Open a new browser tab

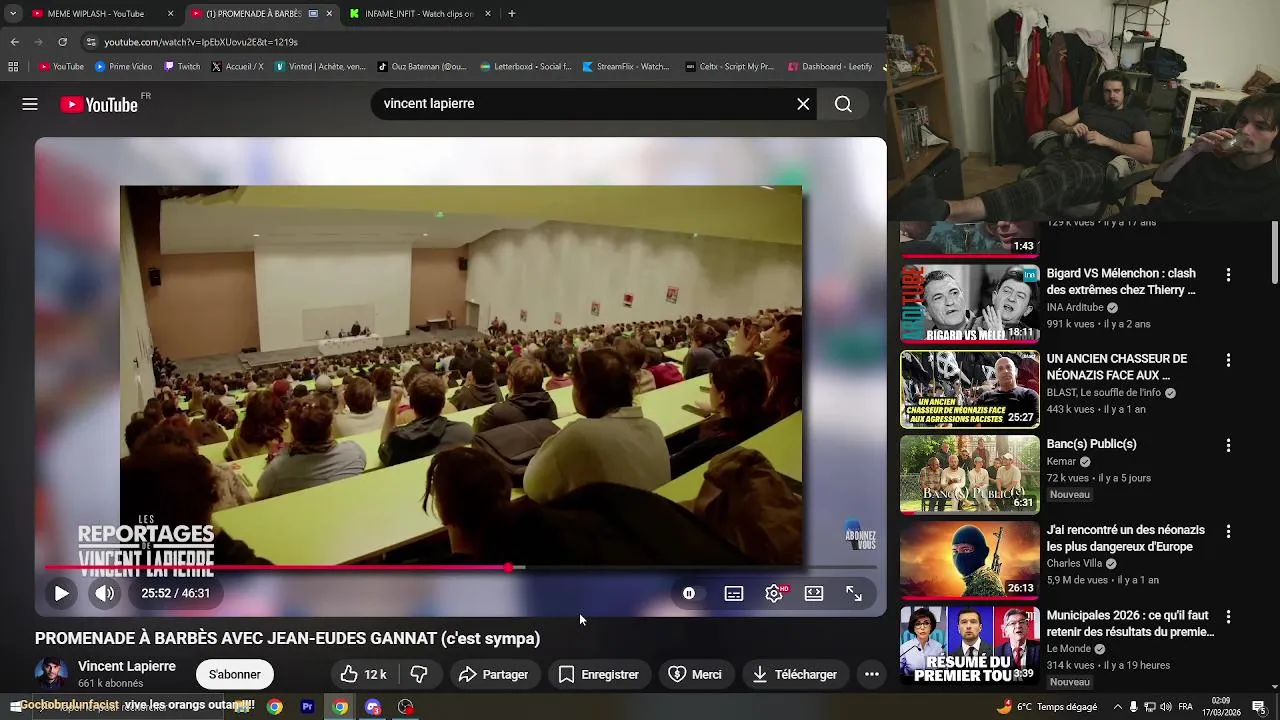[511, 14]
